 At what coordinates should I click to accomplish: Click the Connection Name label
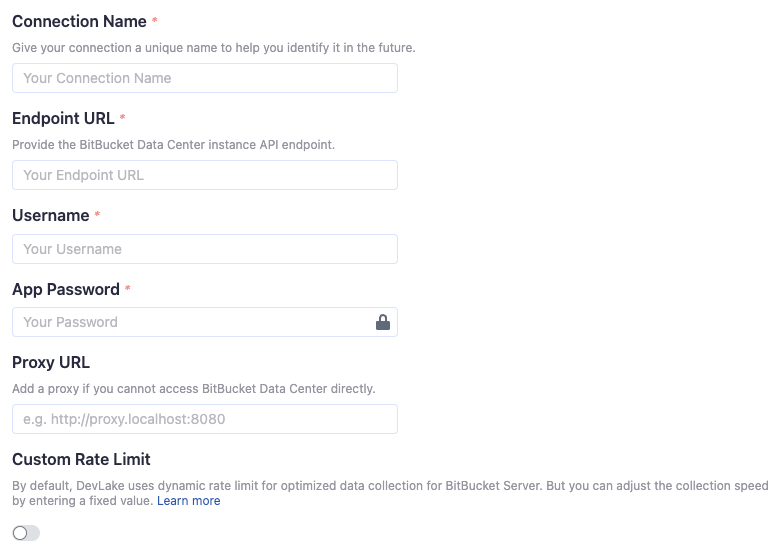(x=79, y=21)
